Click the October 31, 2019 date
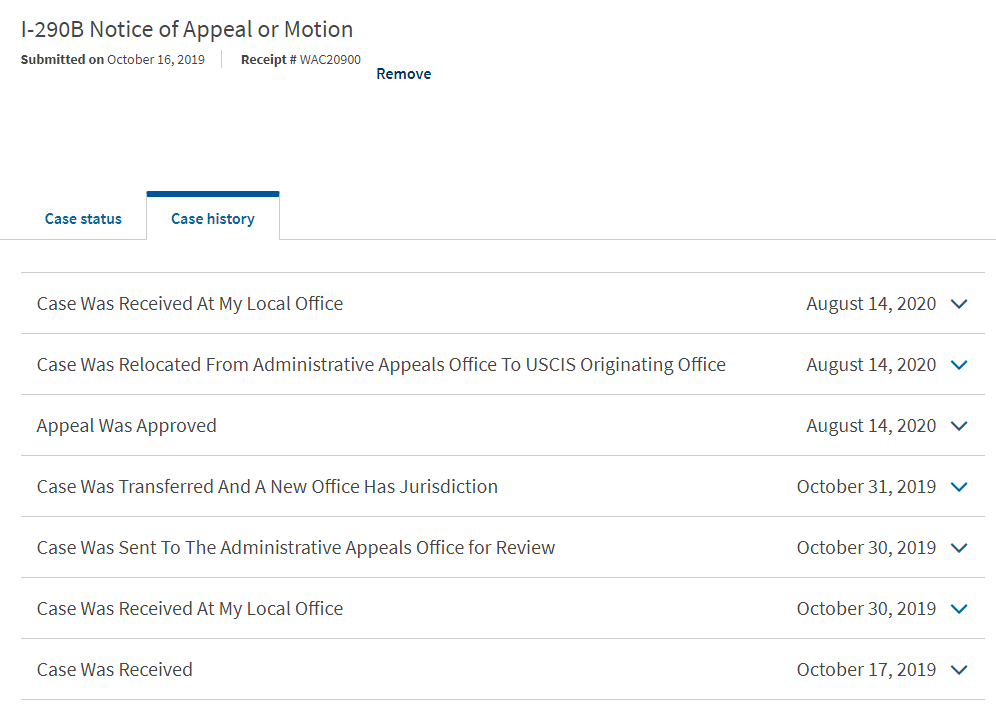This screenshot has height=728, width=996. coord(866,487)
